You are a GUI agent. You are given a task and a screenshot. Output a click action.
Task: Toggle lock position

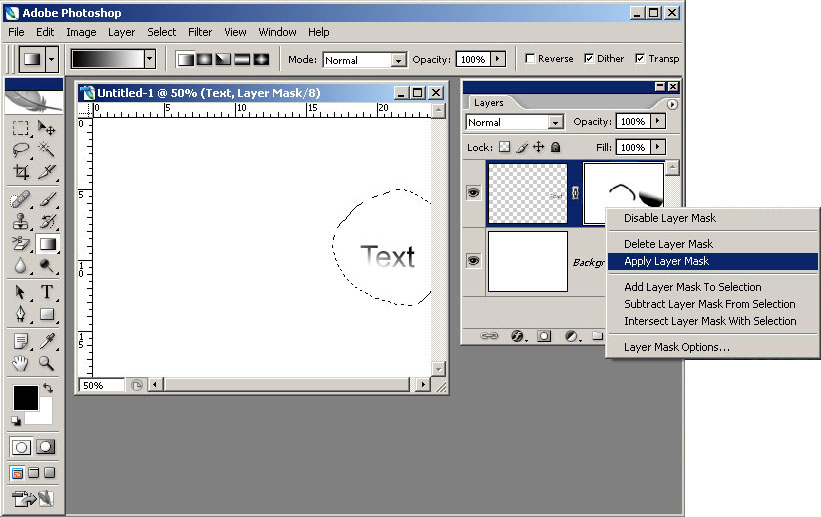click(x=539, y=147)
